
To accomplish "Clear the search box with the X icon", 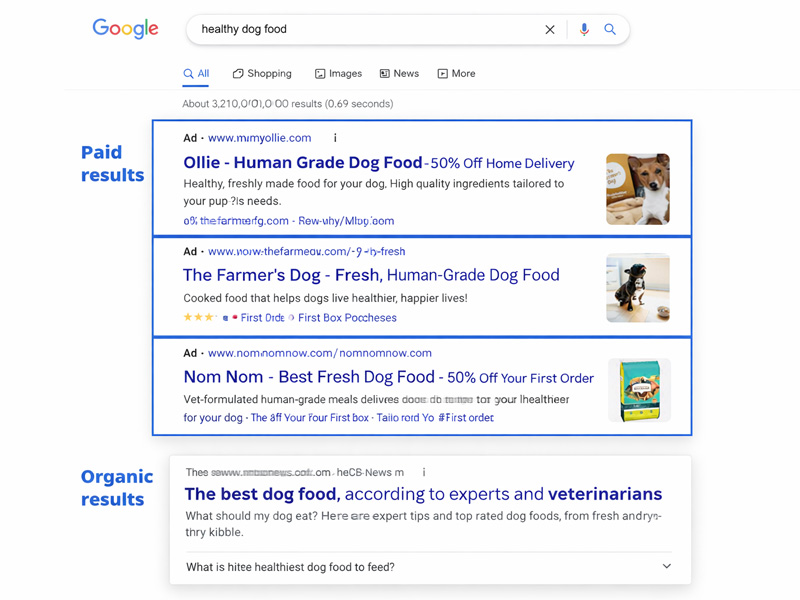I will click(550, 30).
